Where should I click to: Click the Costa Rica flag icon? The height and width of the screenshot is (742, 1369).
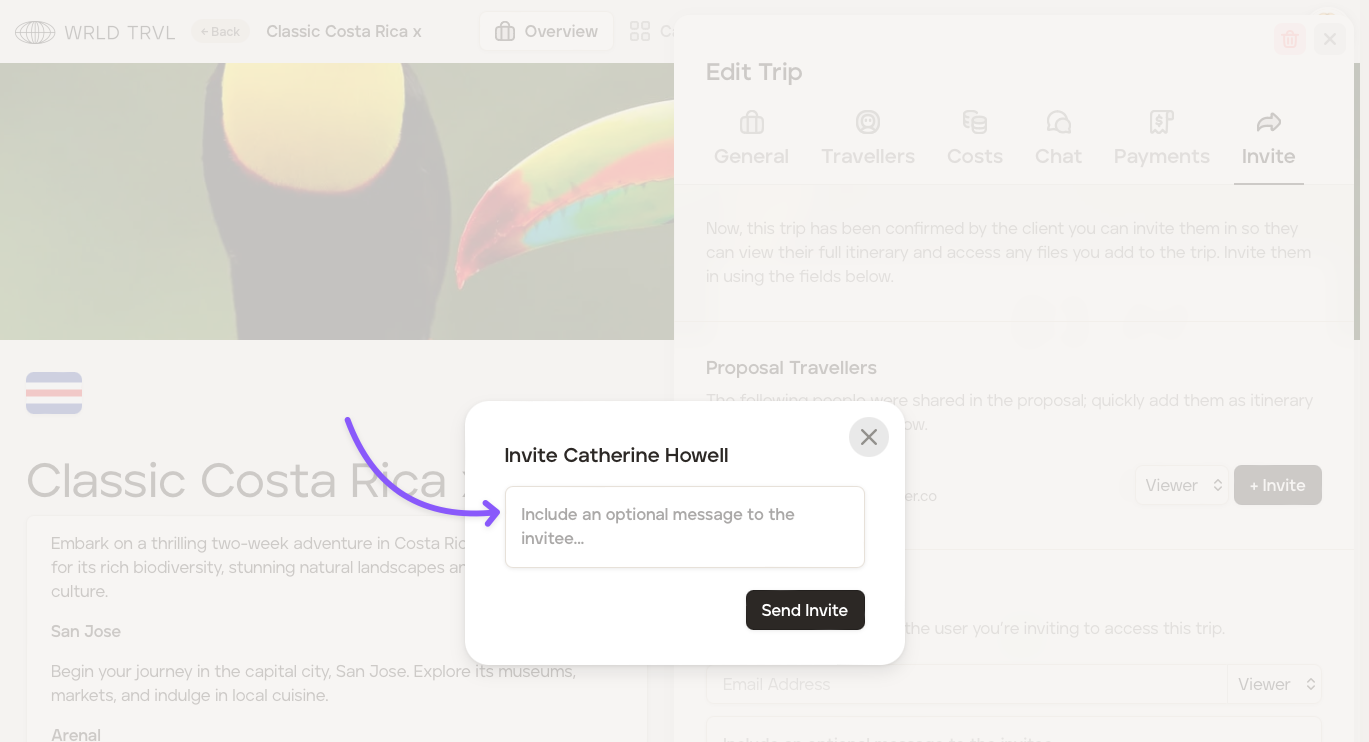click(54, 393)
